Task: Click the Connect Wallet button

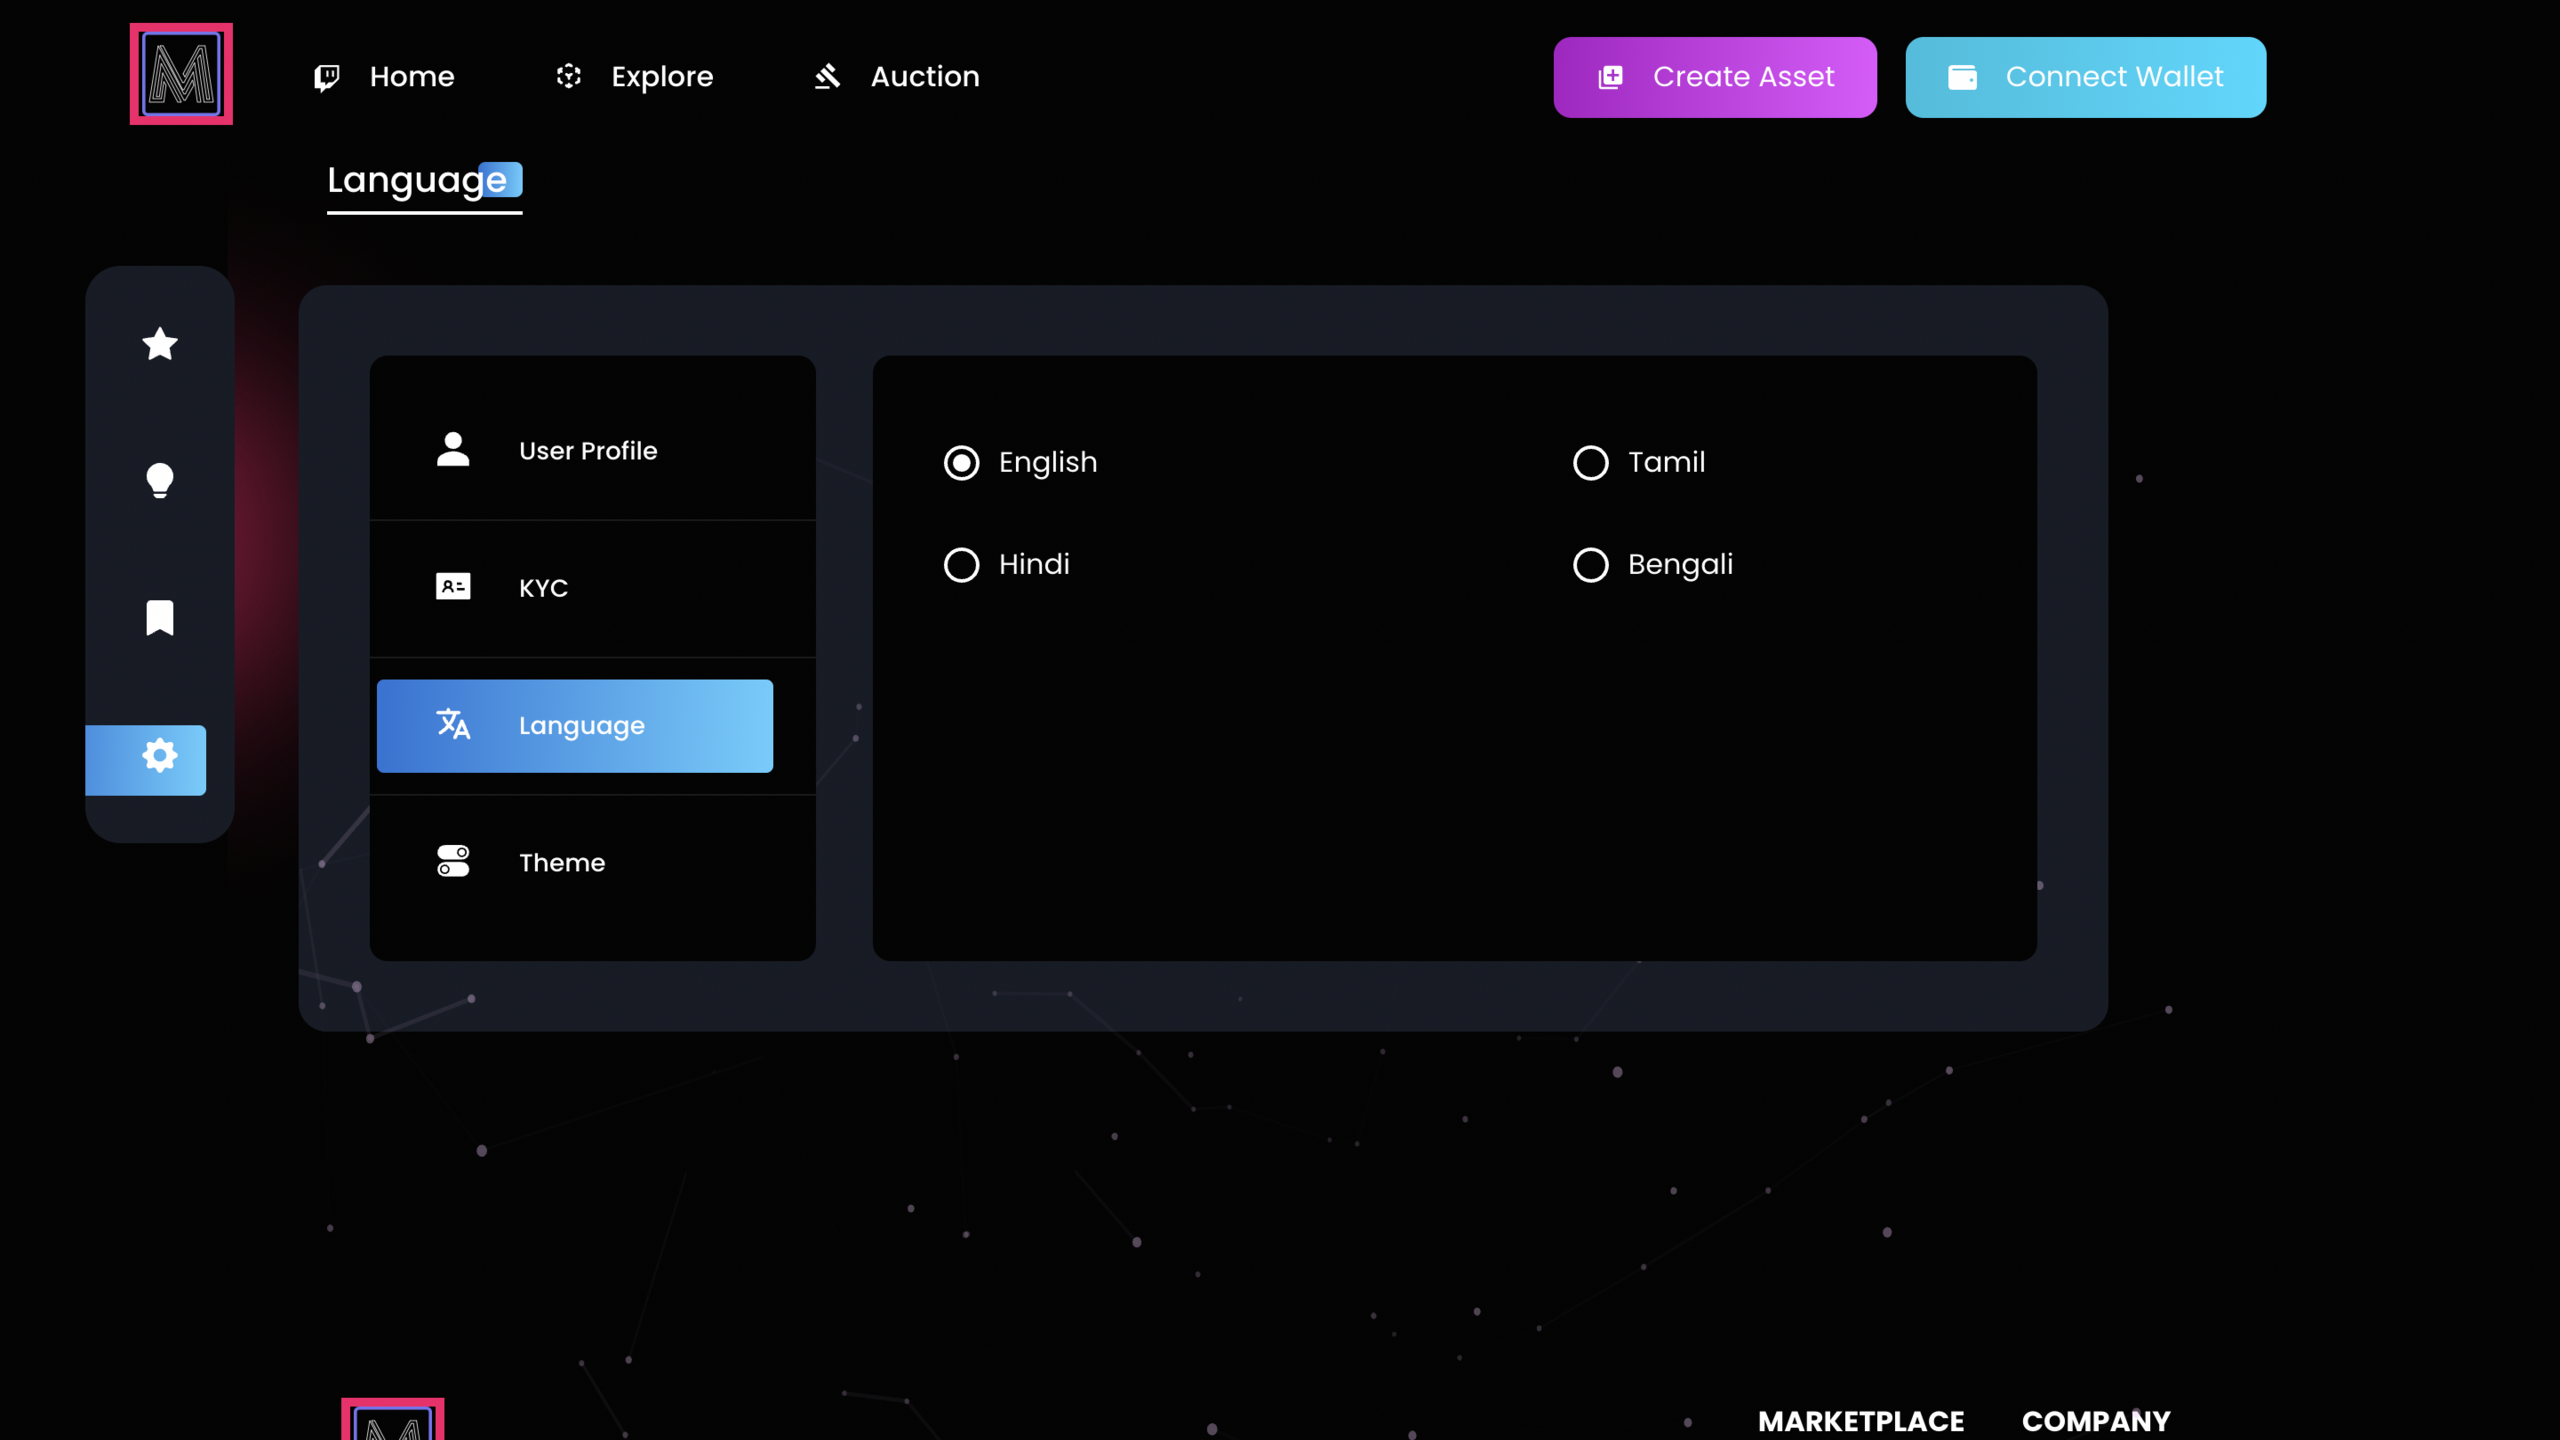Action: [2085, 77]
